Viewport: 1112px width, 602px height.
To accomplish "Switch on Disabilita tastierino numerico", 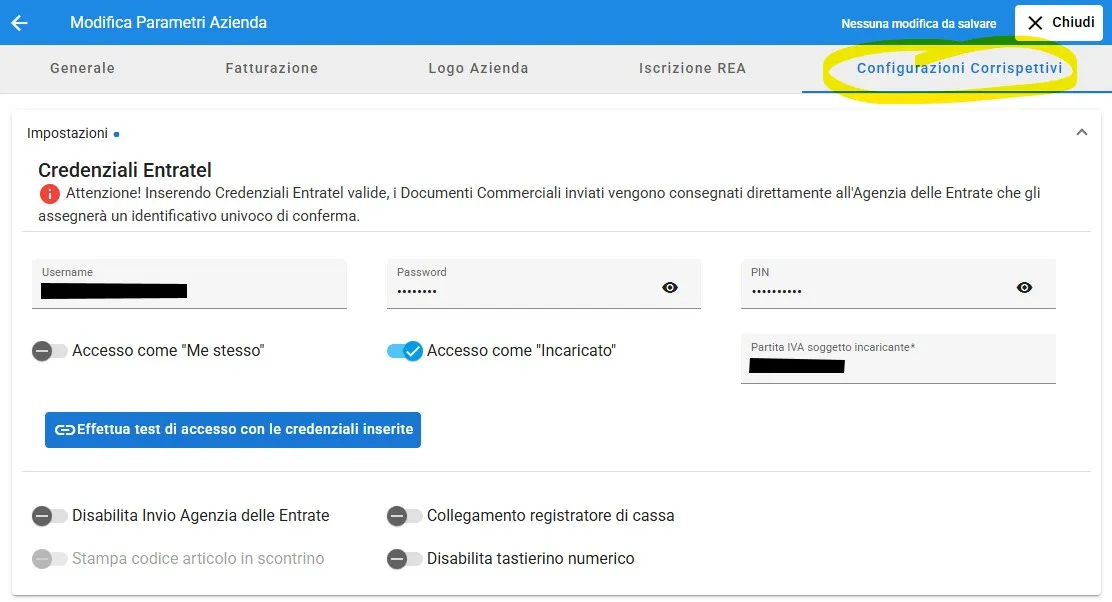I will (x=404, y=559).
